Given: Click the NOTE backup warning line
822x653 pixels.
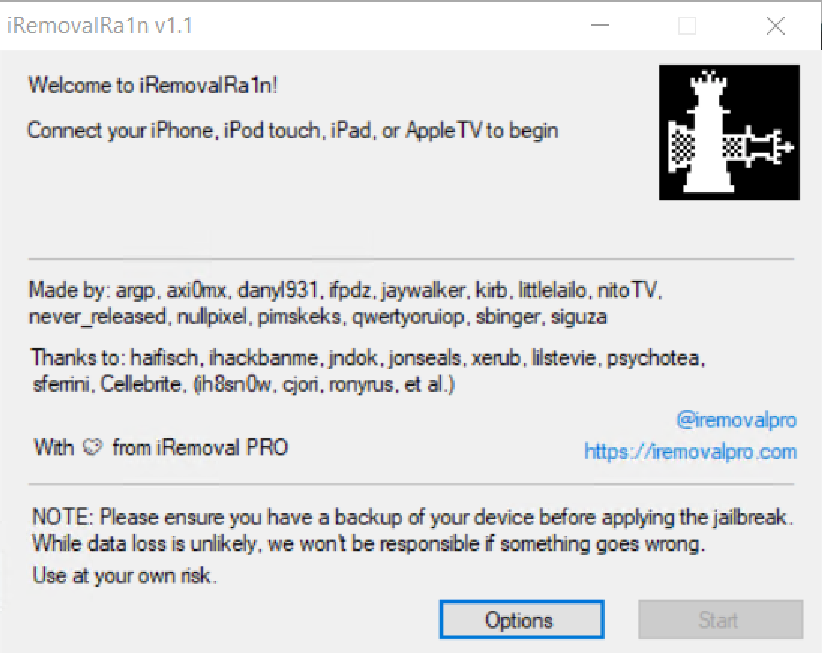Looking at the screenshot, I should (x=413, y=517).
